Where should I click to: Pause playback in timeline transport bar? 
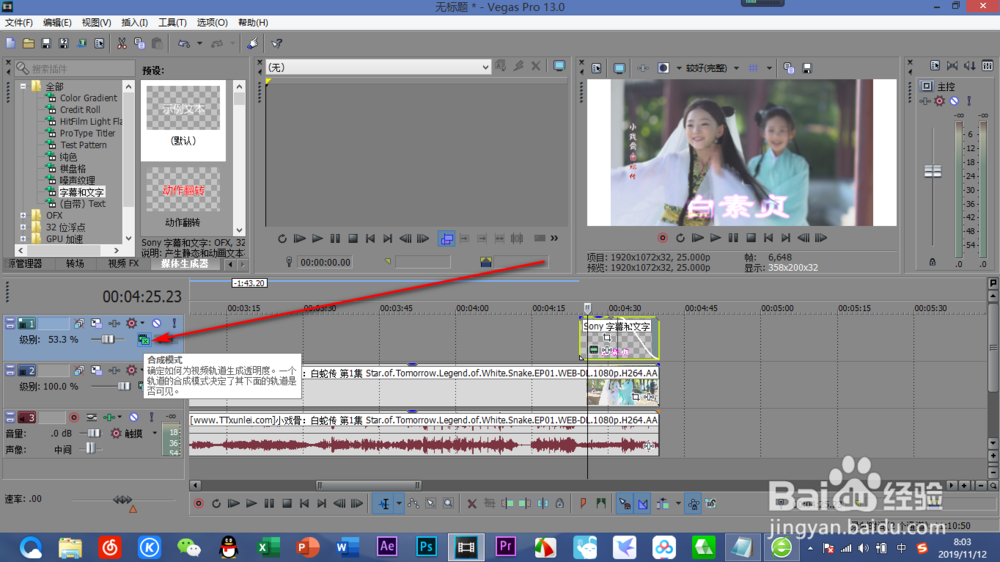click(269, 504)
